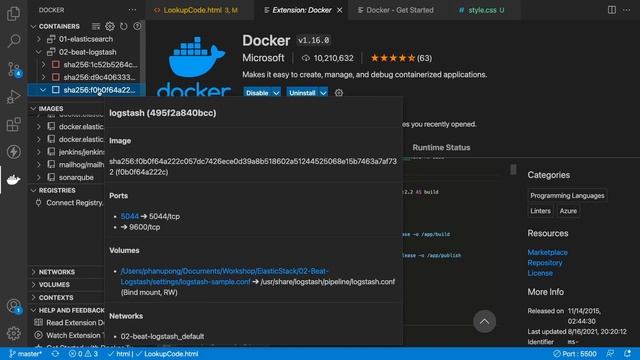Open the License resource link
Image resolution: width=640 pixels, height=360 pixels.
tap(540, 273)
